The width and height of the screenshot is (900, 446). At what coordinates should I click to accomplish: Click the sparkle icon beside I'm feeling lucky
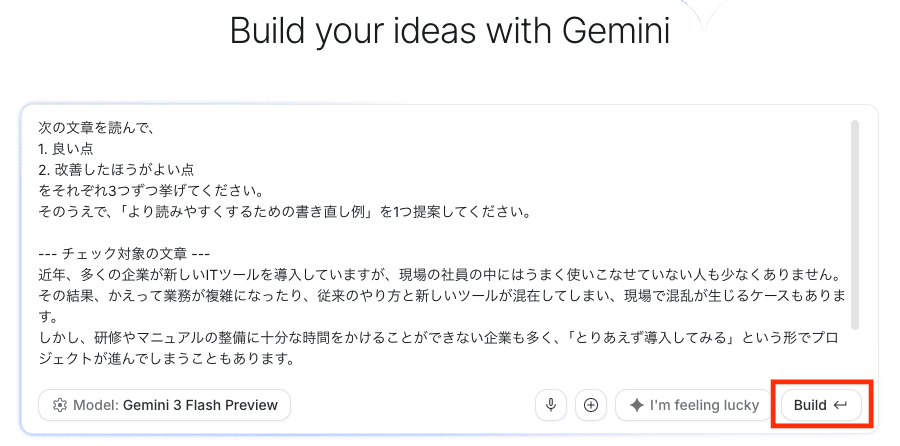click(x=636, y=405)
